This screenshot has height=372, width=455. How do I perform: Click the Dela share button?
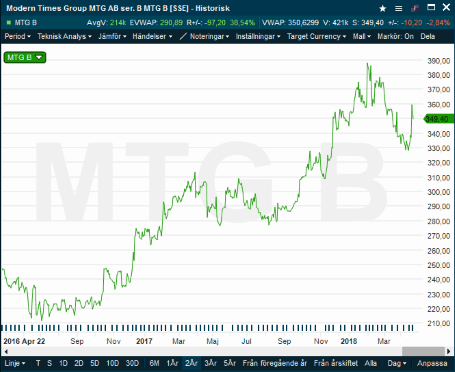428,36
